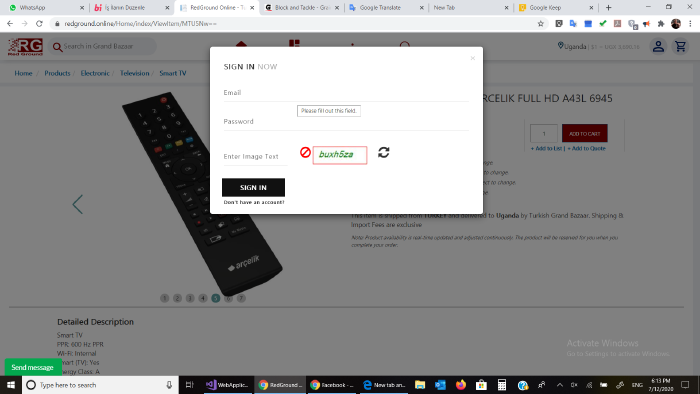
Task: Open File Explorer from the taskbar
Action: point(420,385)
